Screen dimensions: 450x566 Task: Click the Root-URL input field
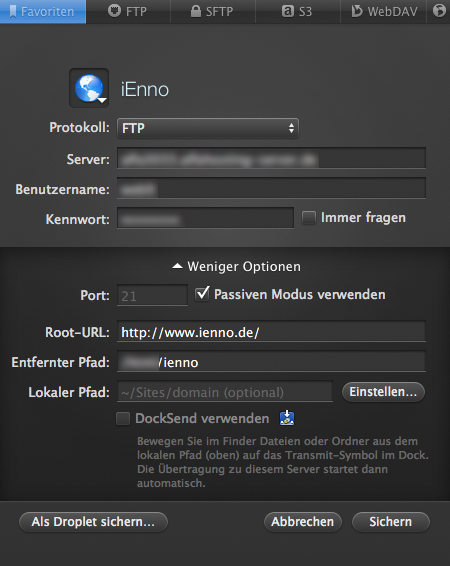click(x=271, y=332)
